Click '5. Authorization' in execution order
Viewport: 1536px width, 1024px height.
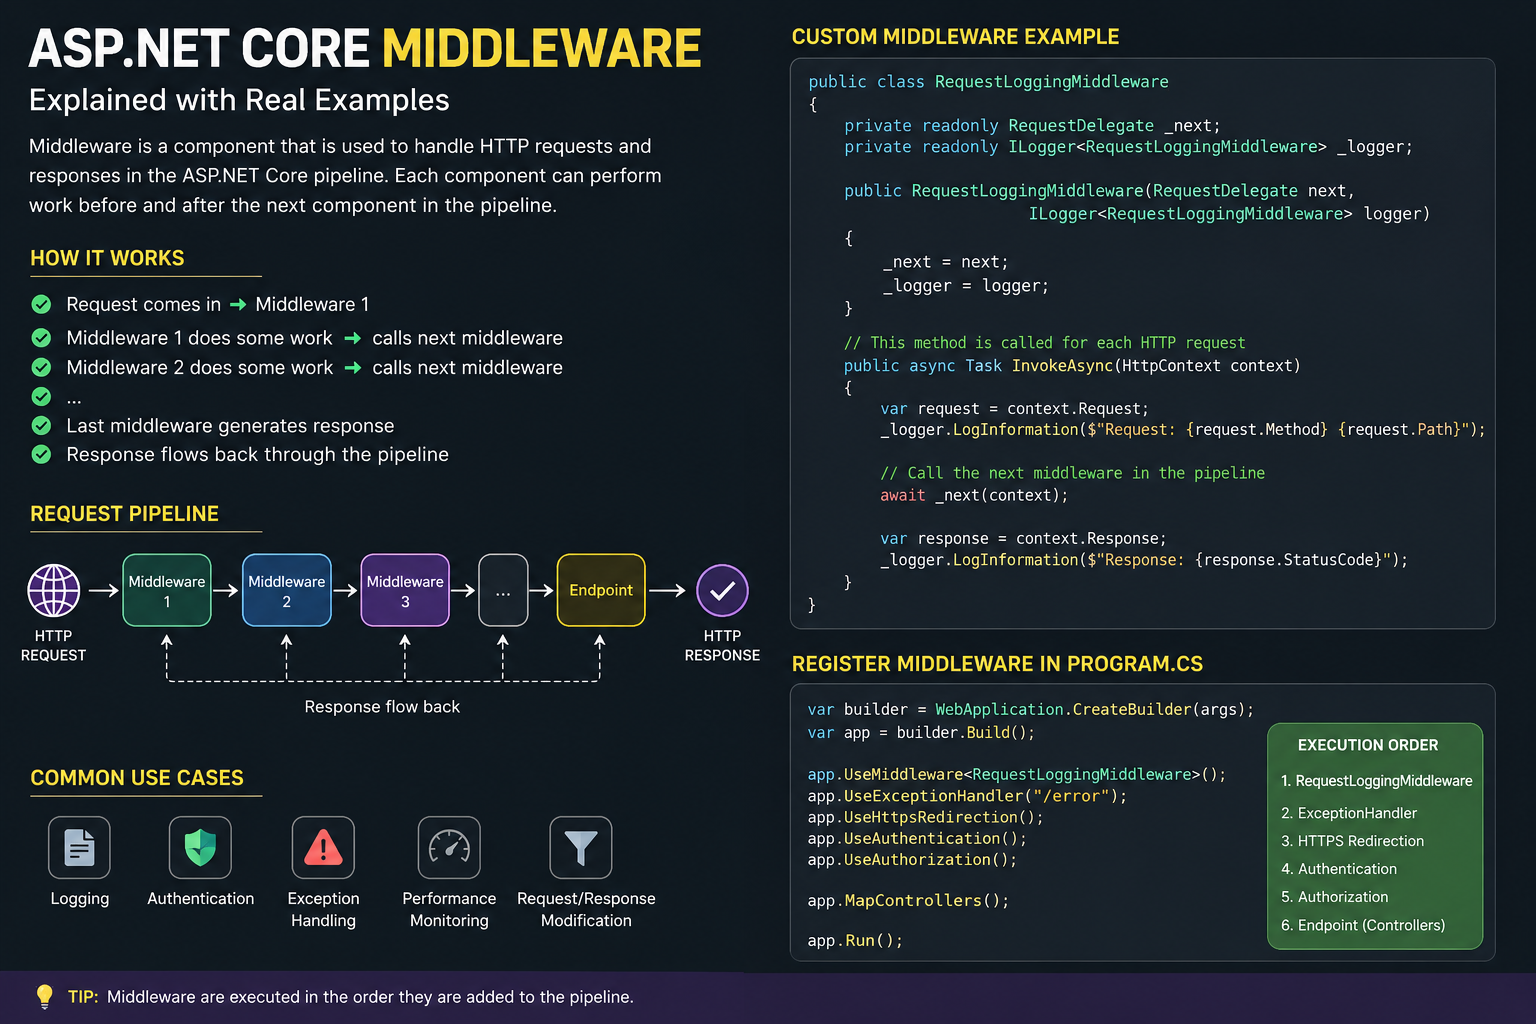[1335, 897]
